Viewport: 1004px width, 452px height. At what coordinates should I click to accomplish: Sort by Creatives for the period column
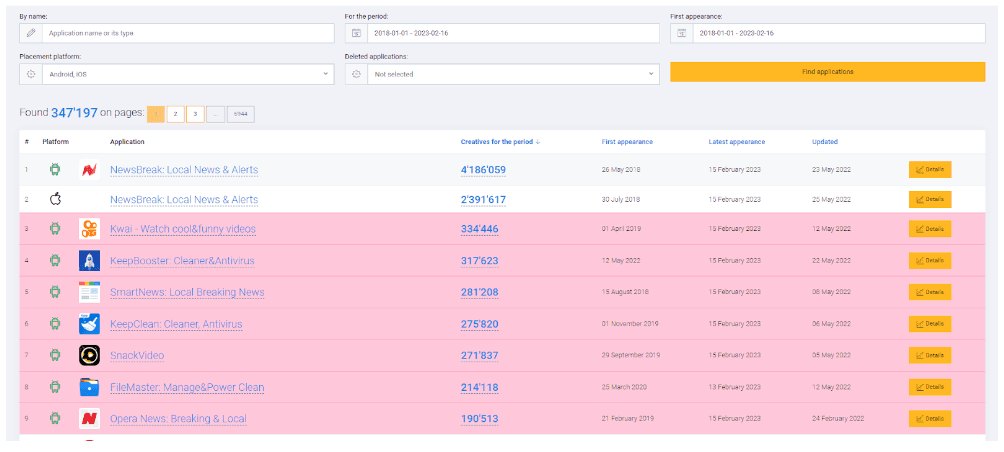501,142
